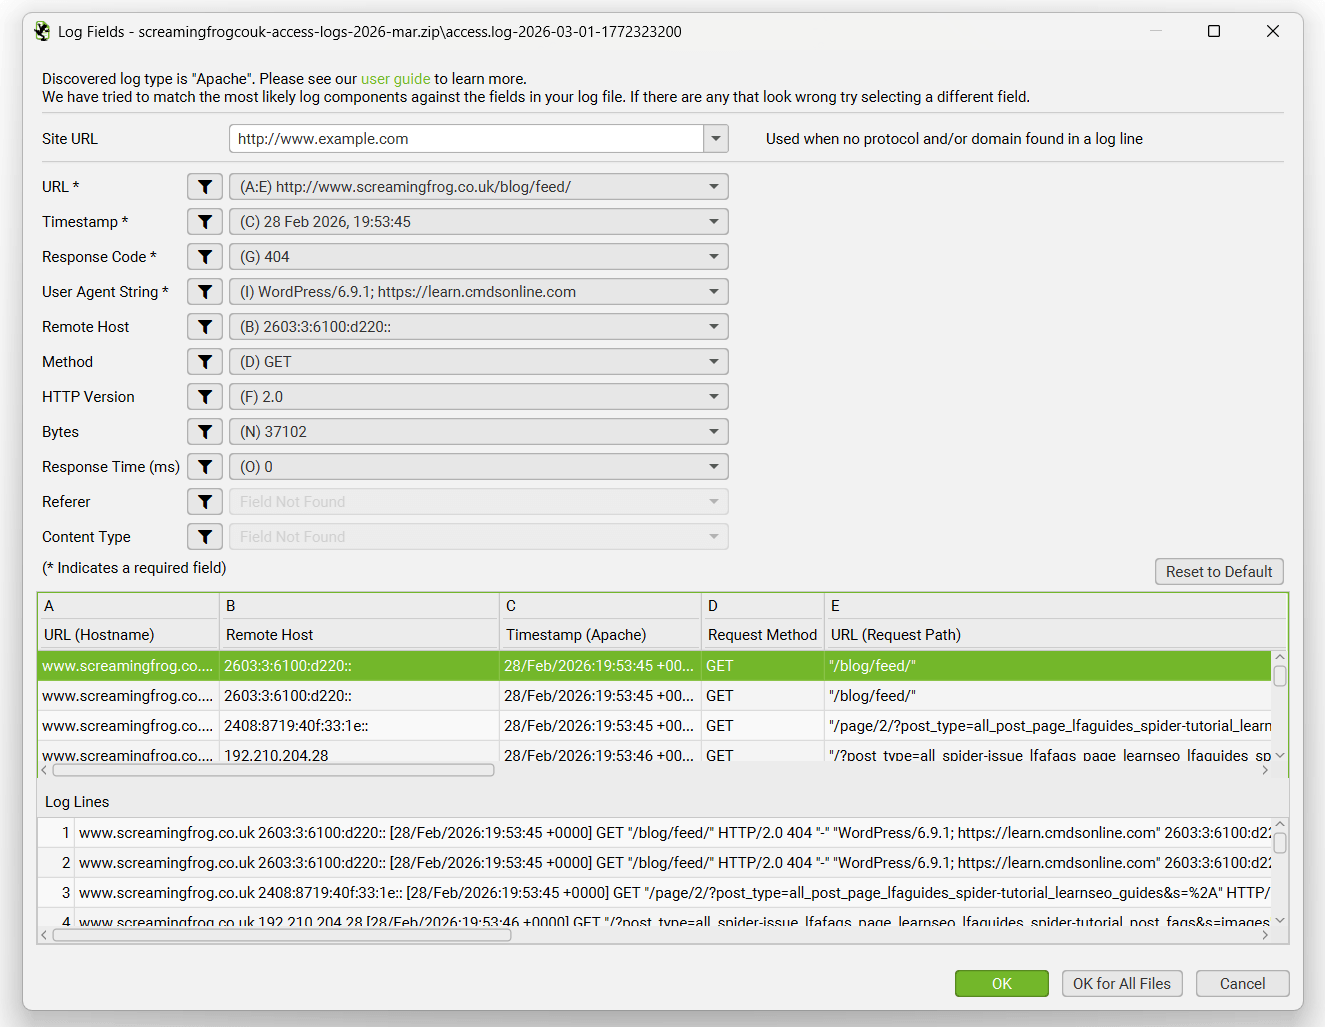Screen dimensions: 1325x1027
Task: Click column header C Timestamp (Apache)
Action: coord(600,620)
